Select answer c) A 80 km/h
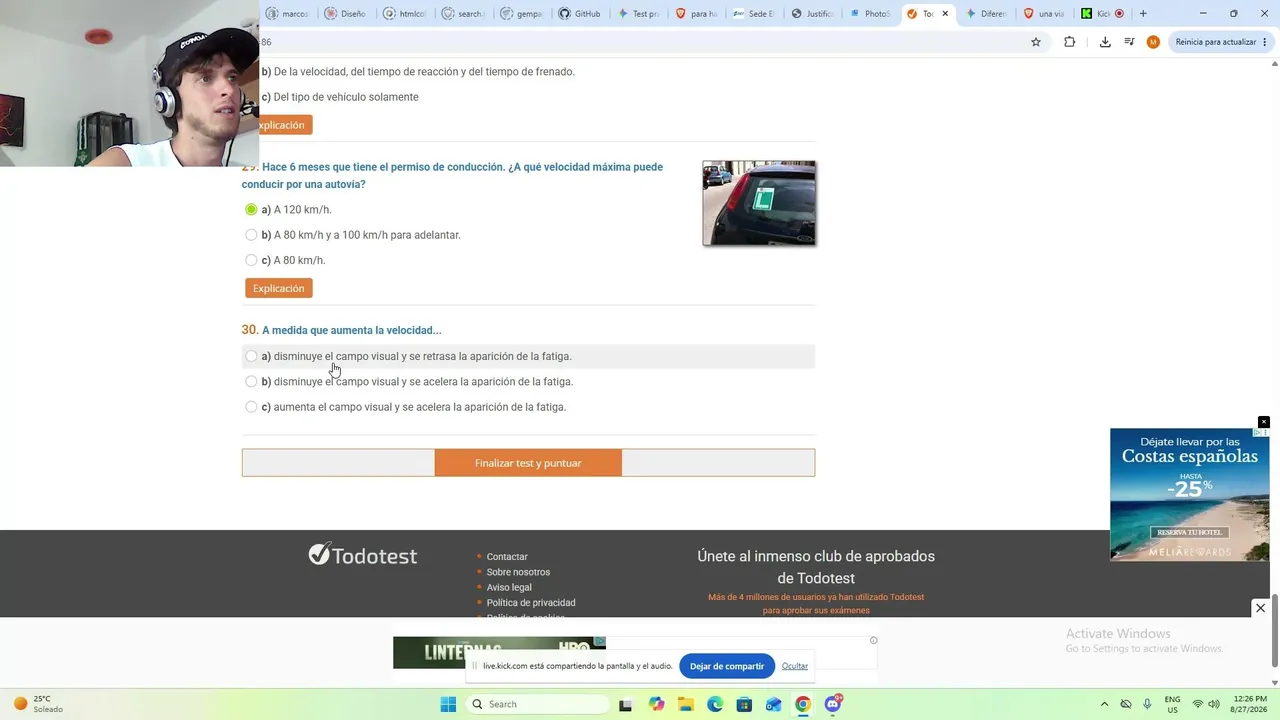This screenshot has height=720, width=1280. [x=251, y=261]
